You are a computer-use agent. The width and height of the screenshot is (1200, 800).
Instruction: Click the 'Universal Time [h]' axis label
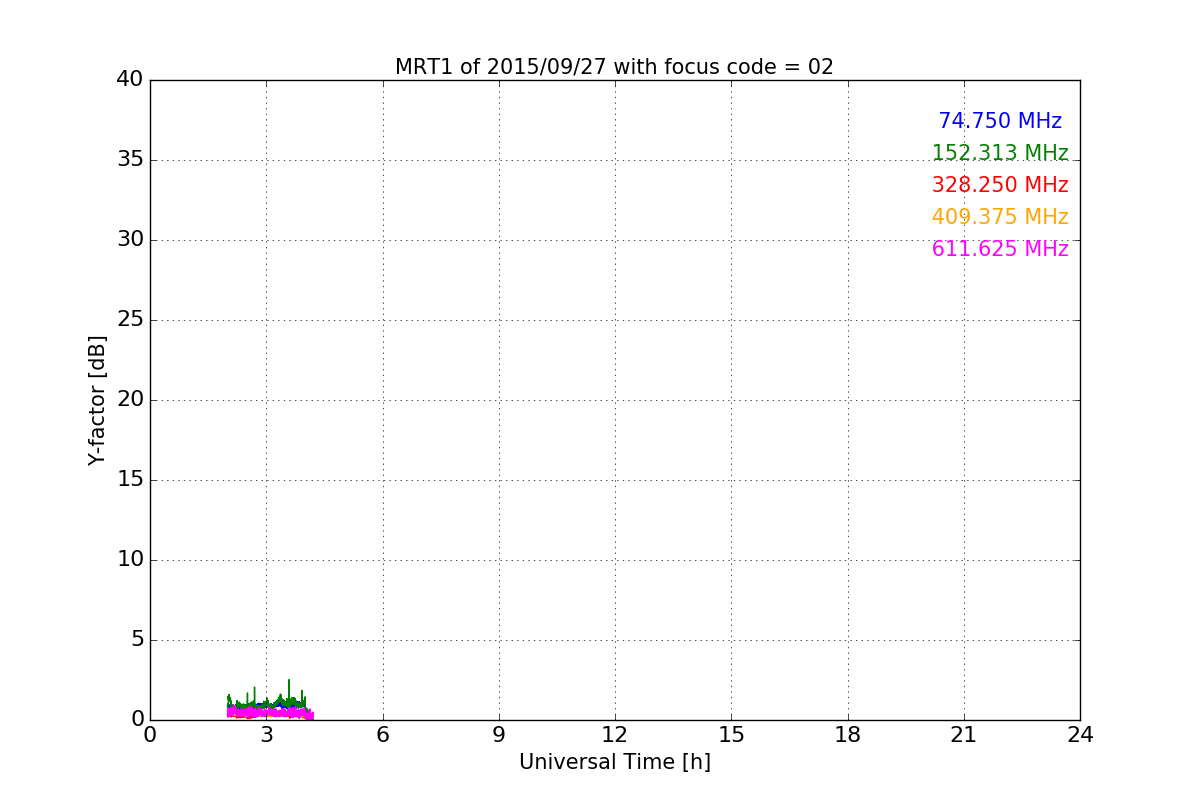click(615, 762)
